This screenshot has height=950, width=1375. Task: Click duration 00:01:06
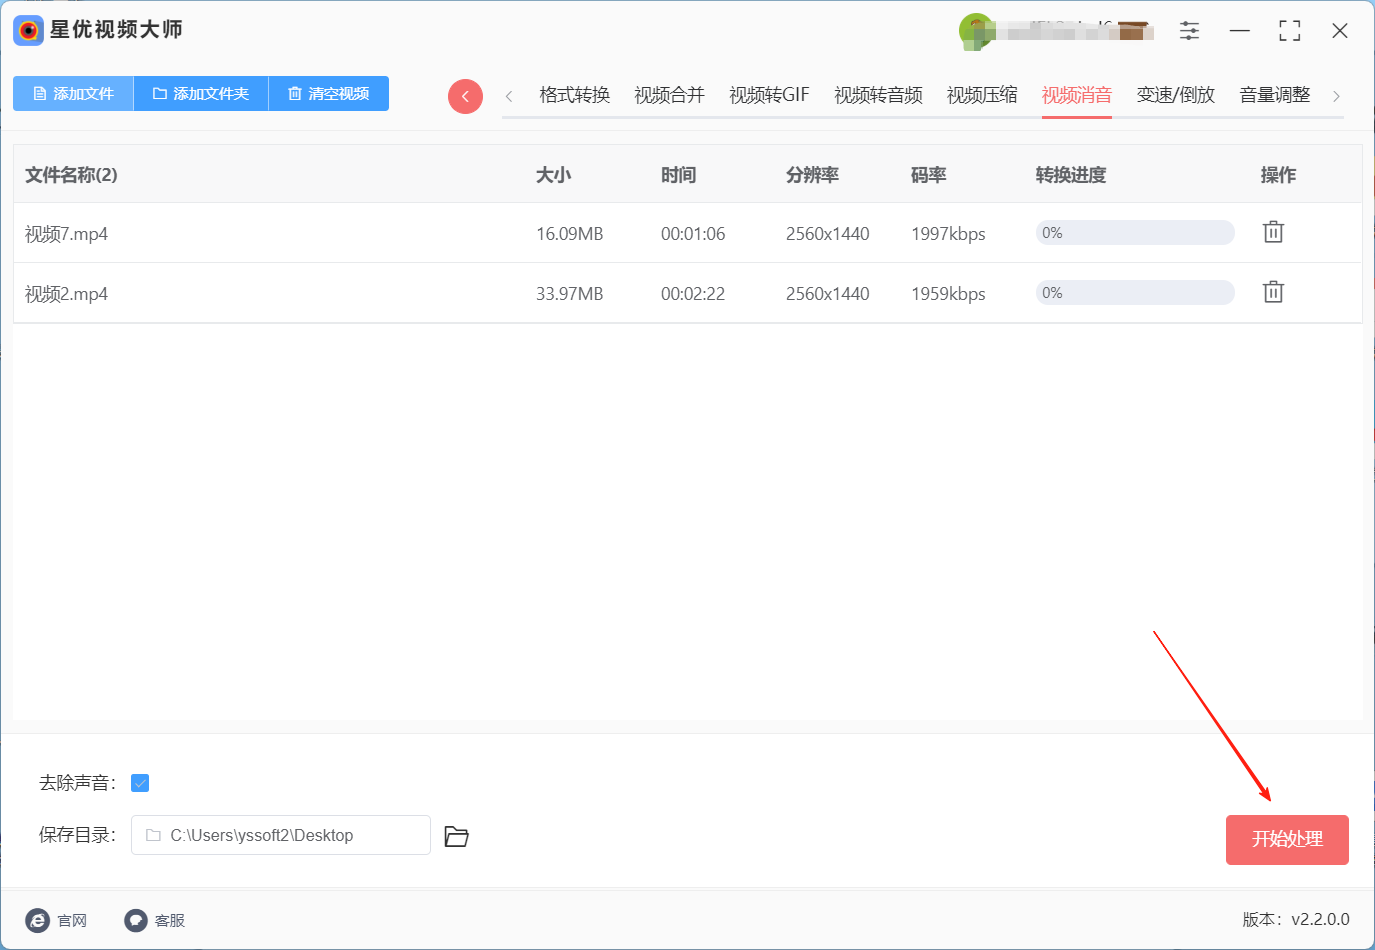click(693, 234)
